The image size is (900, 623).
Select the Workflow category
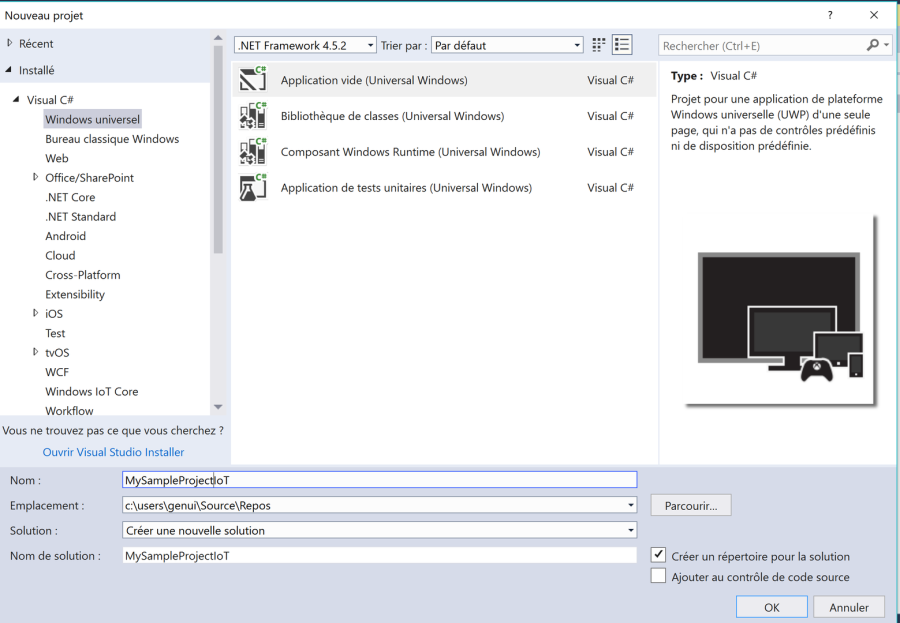point(69,411)
